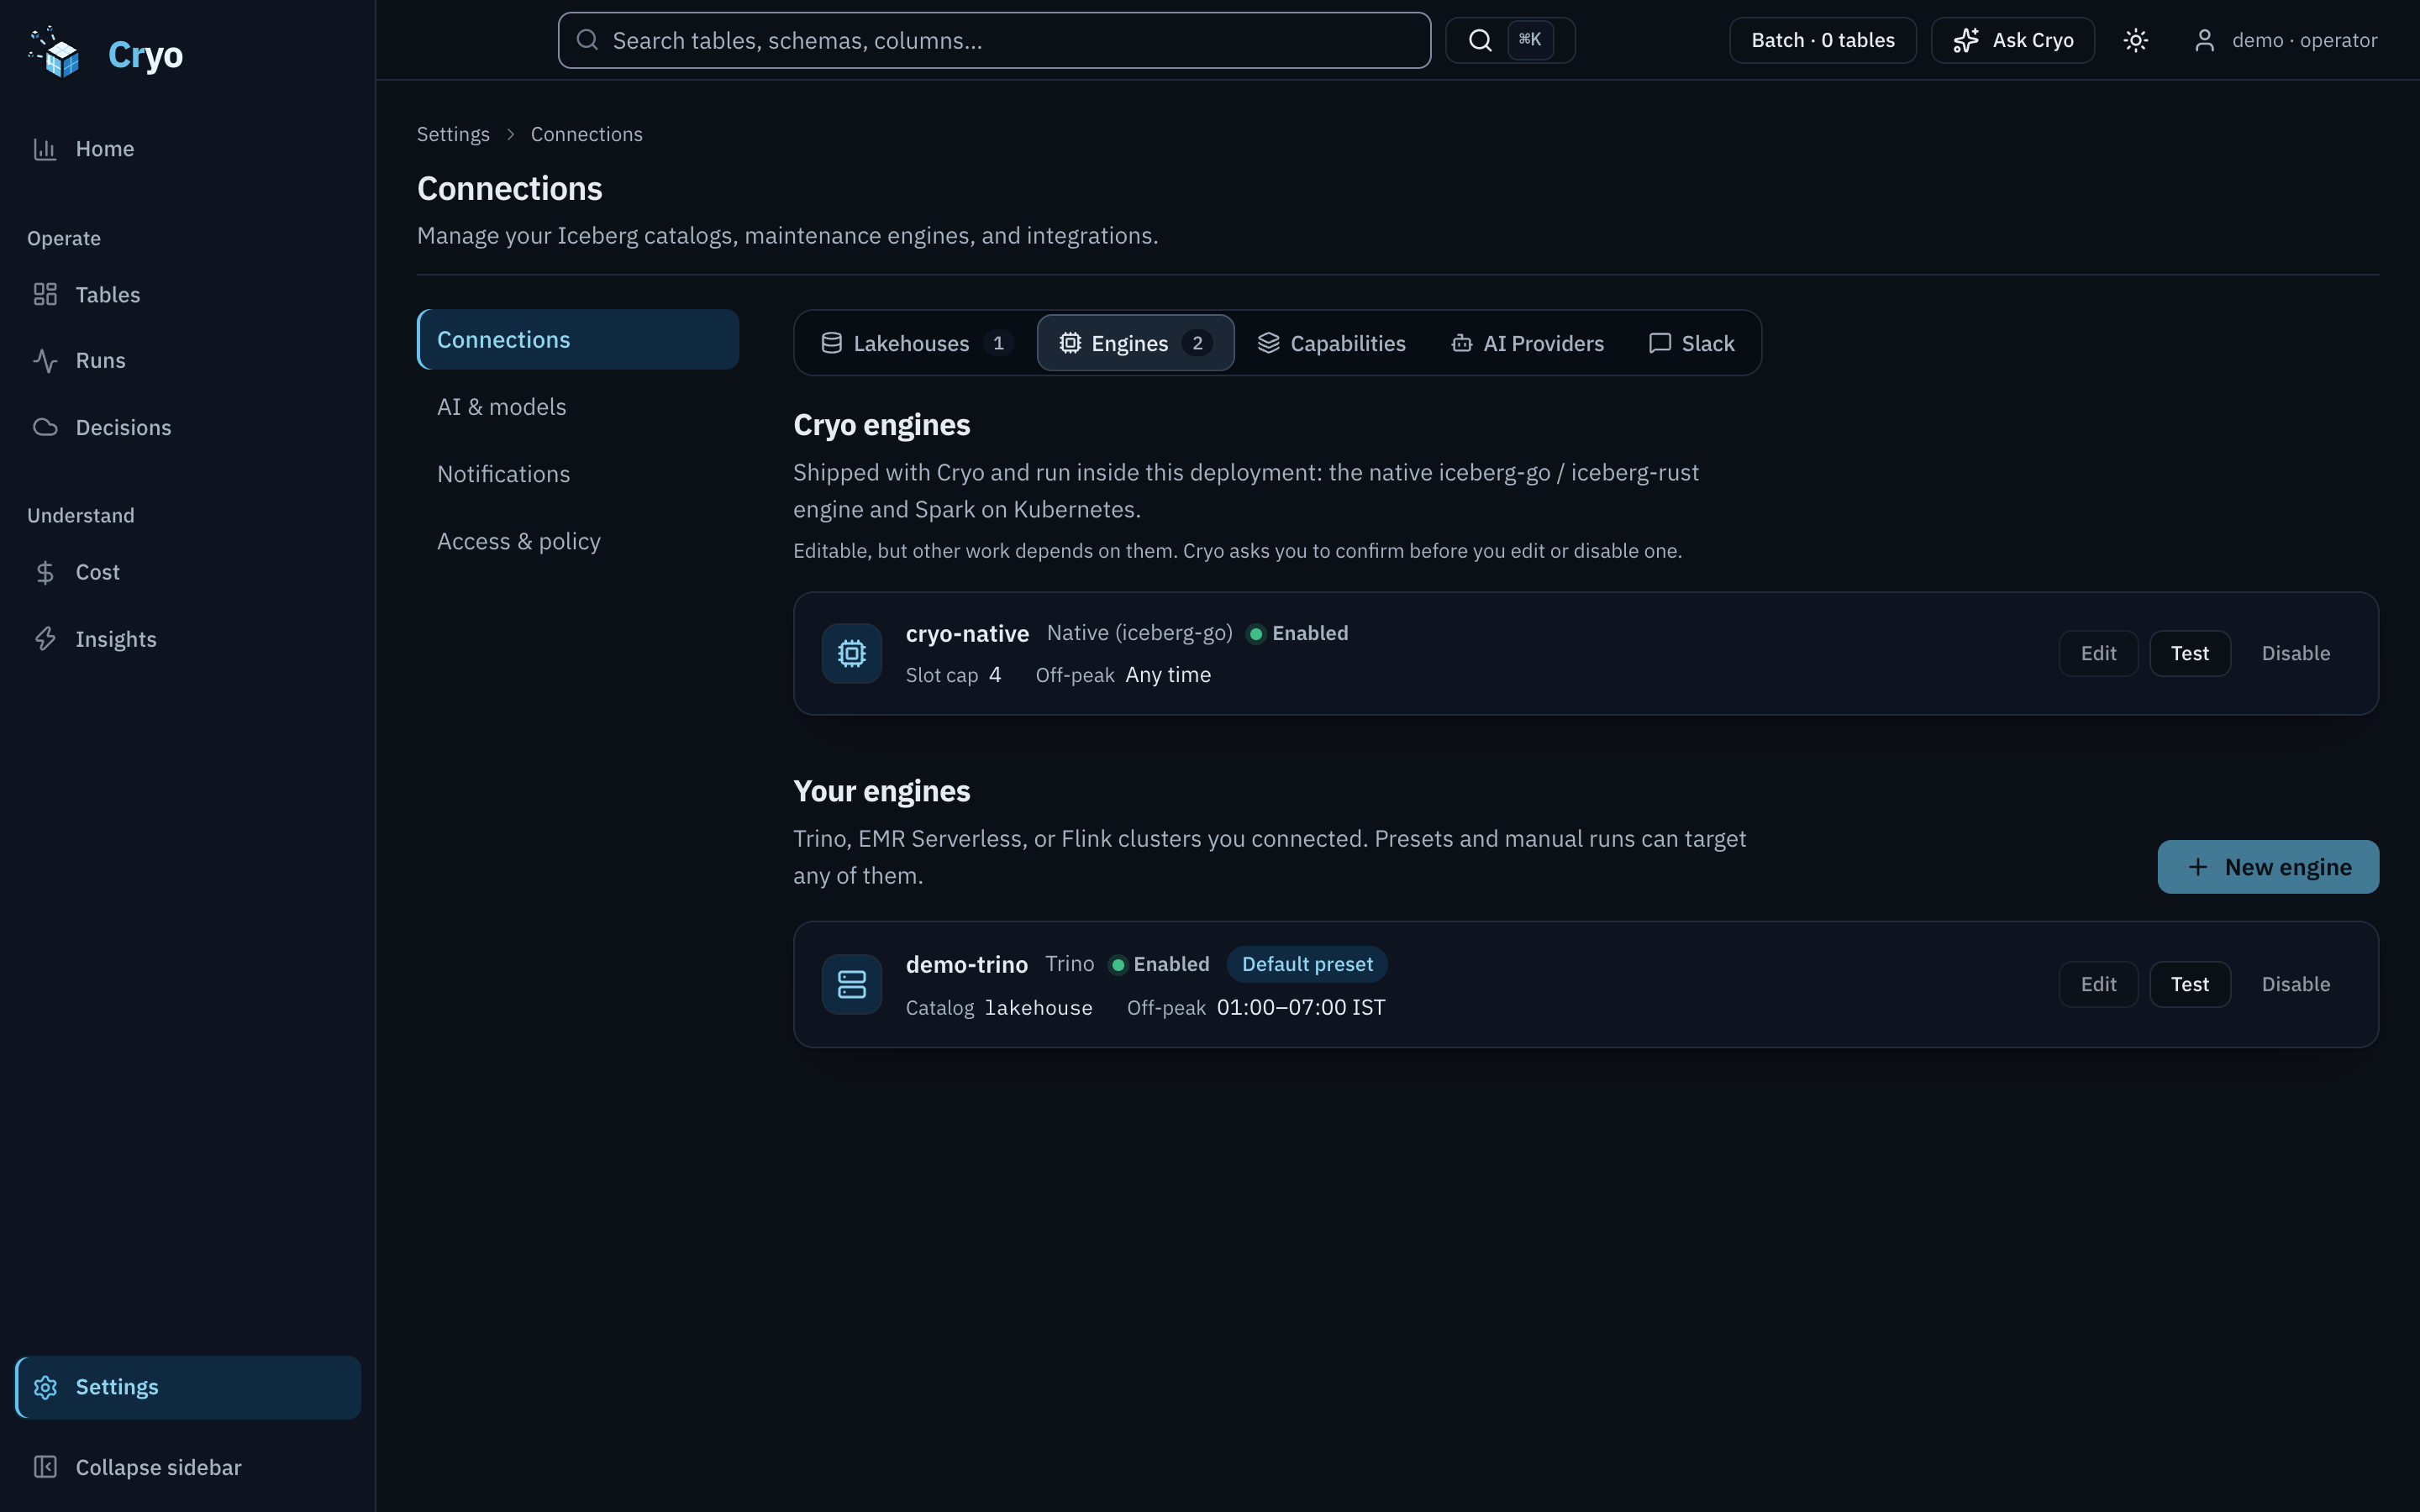Edit the demo-trino engine
The image size is (2420, 1512).
coord(2098,984)
